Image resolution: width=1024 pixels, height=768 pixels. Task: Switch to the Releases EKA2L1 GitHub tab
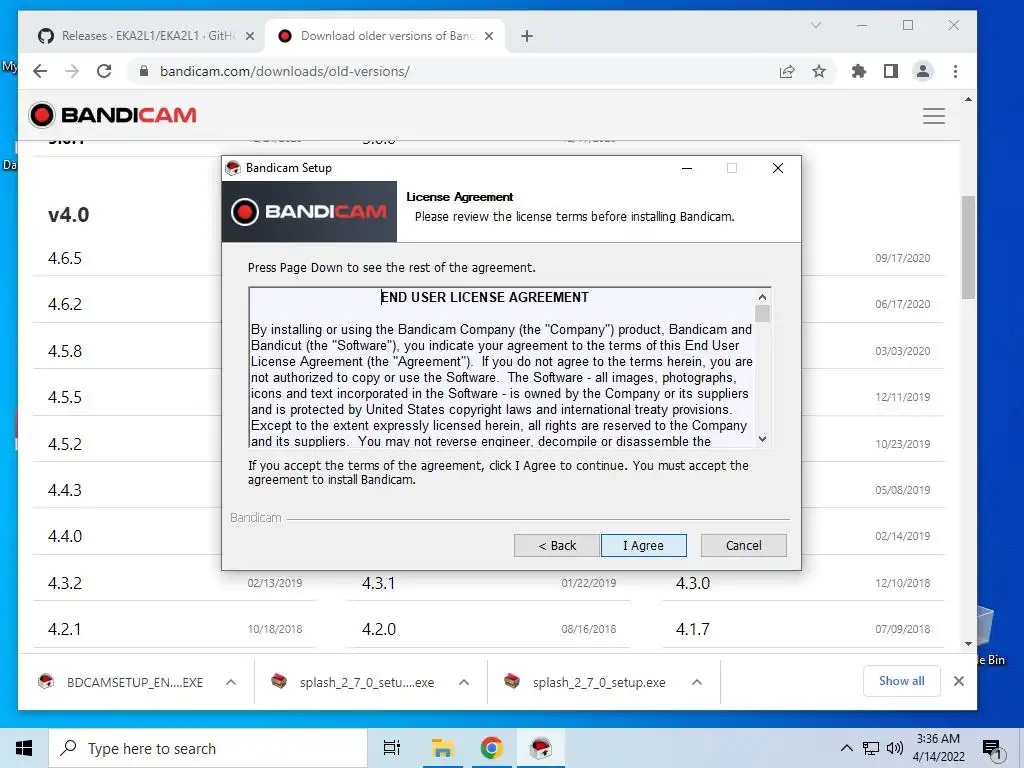[139, 36]
